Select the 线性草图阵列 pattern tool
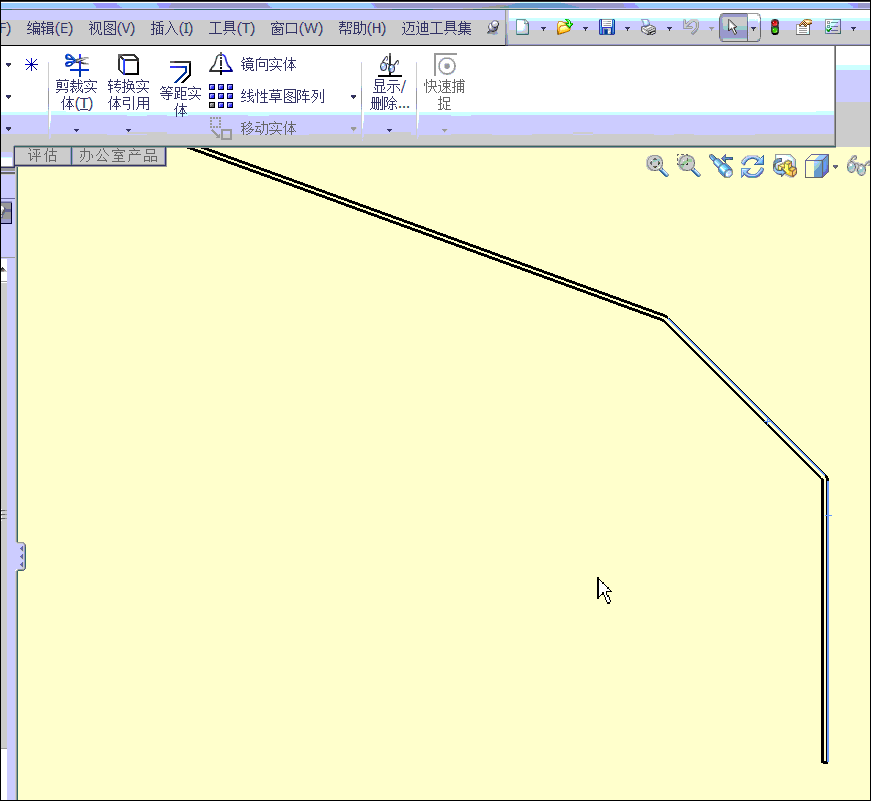871x801 pixels. (x=267, y=96)
